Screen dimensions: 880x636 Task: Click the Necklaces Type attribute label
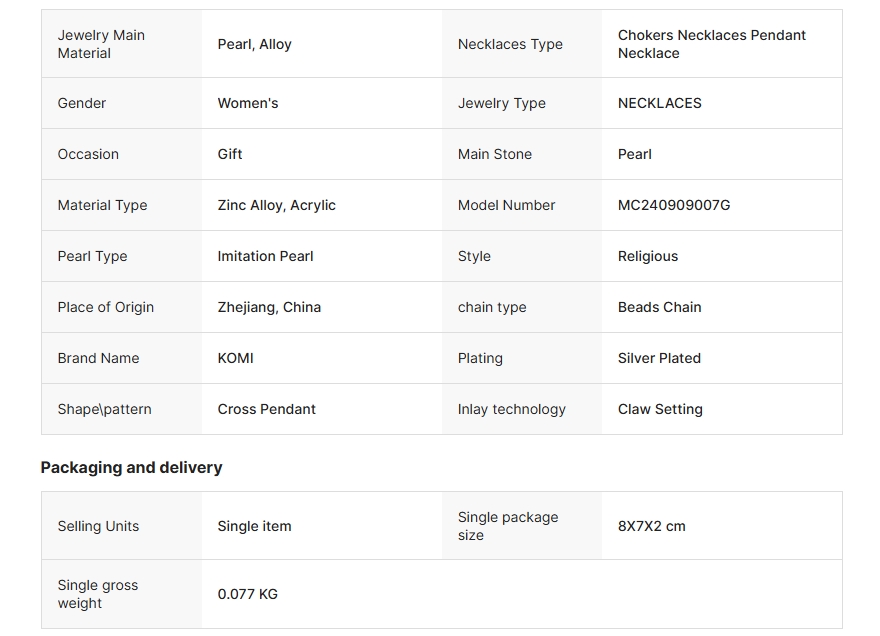pos(510,44)
